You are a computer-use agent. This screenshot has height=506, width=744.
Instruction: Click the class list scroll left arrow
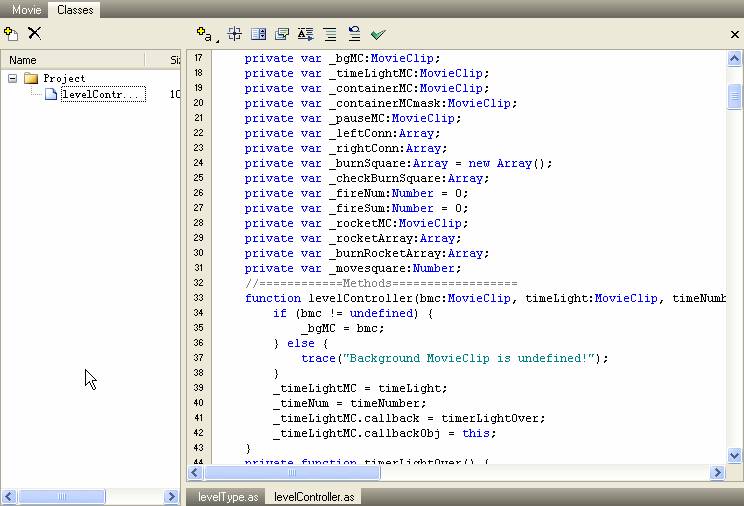click(x=9, y=497)
